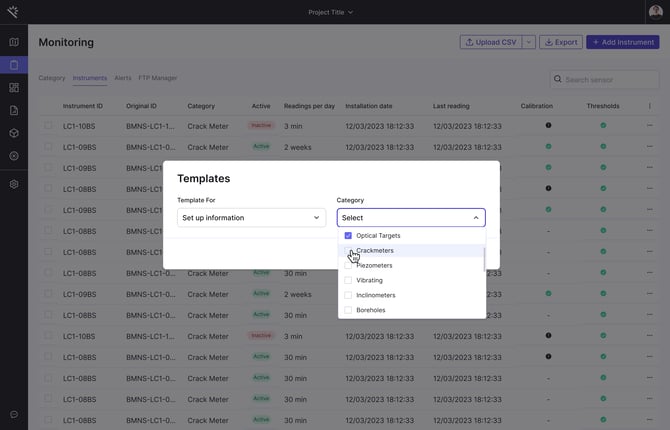Click the Calibration column header

tap(537, 106)
